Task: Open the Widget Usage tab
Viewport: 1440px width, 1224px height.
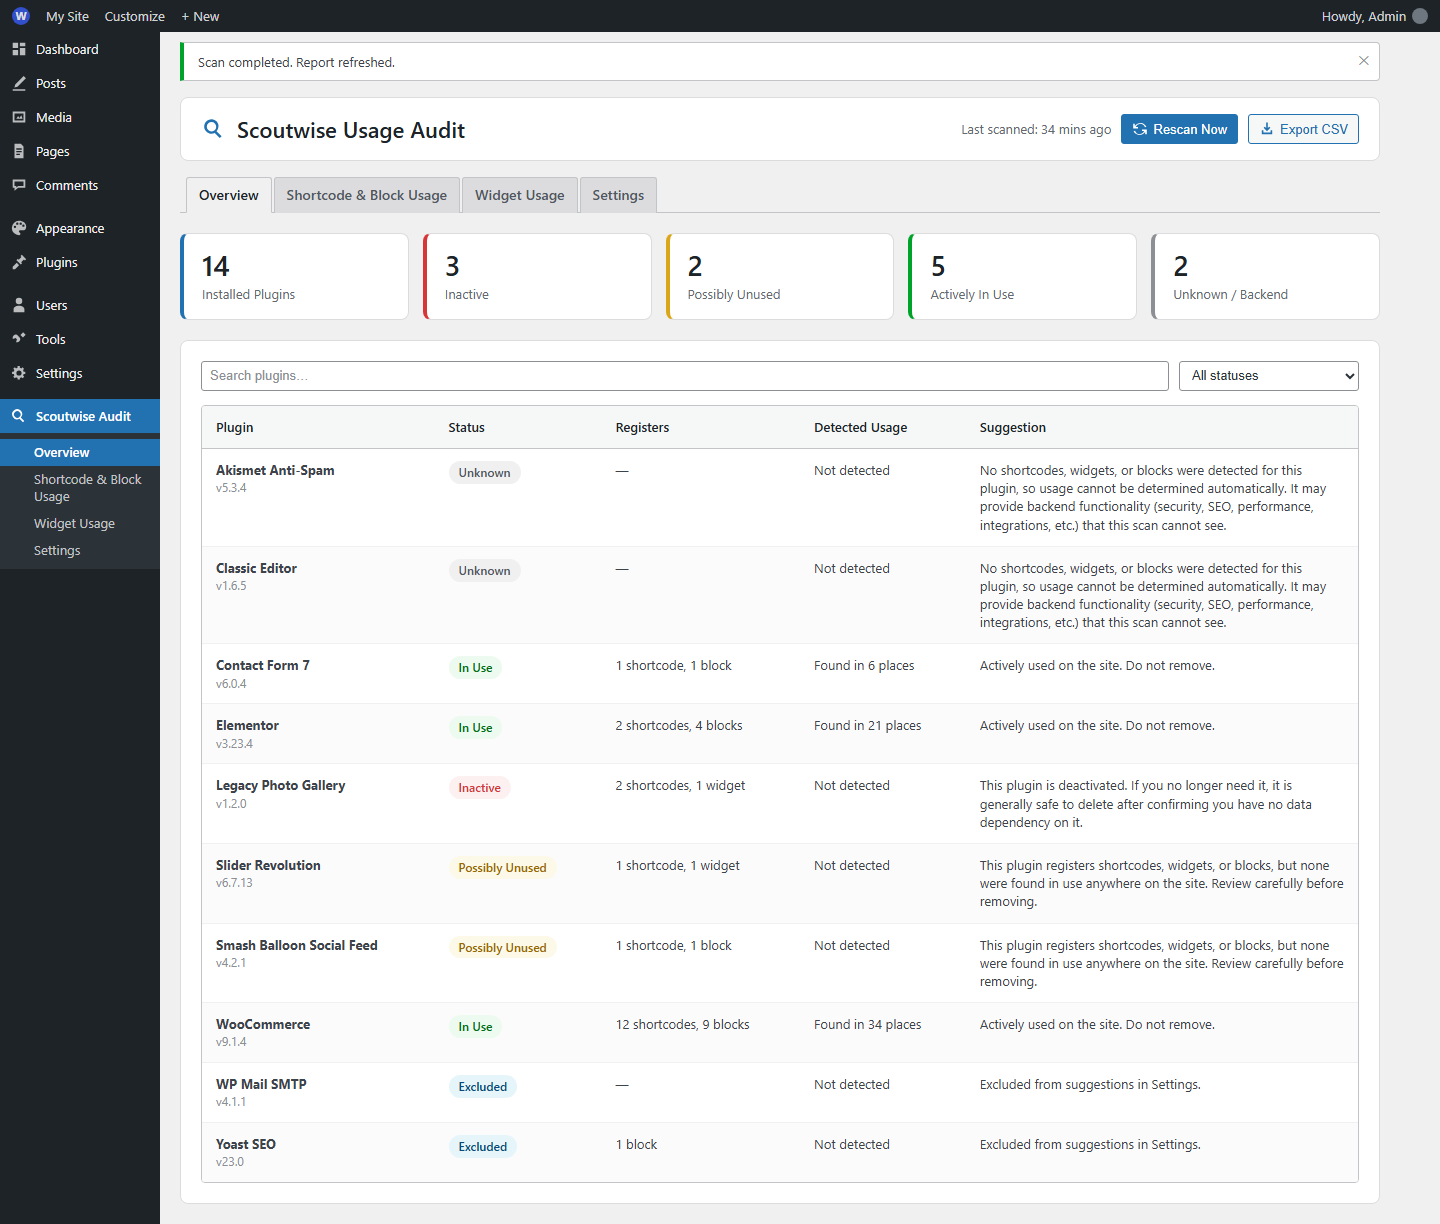Action: pyautogui.click(x=520, y=195)
